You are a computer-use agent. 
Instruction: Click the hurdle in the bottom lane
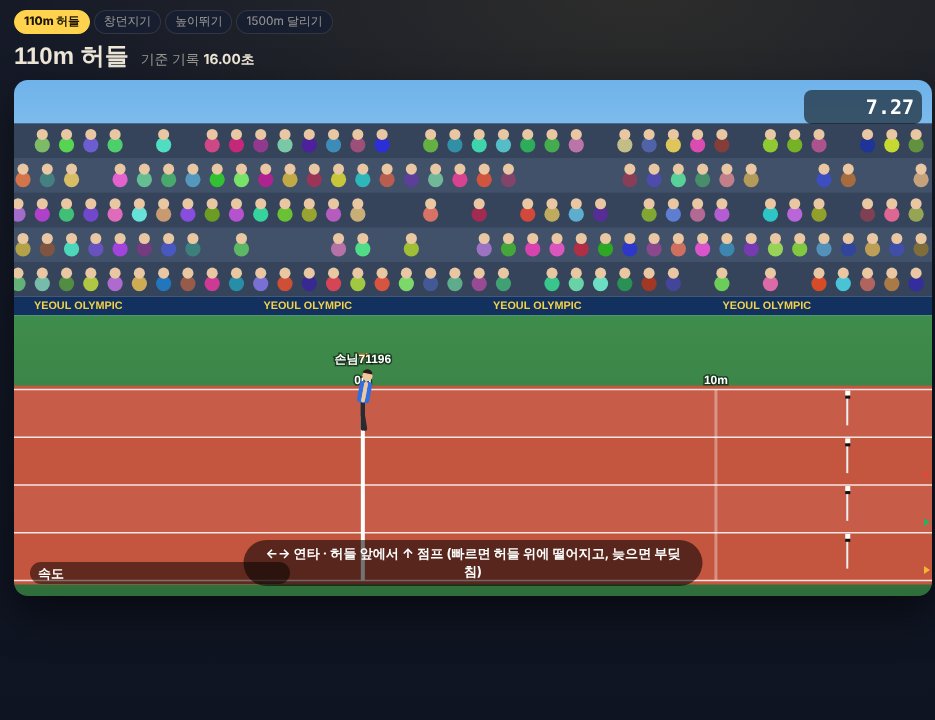tap(847, 551)
